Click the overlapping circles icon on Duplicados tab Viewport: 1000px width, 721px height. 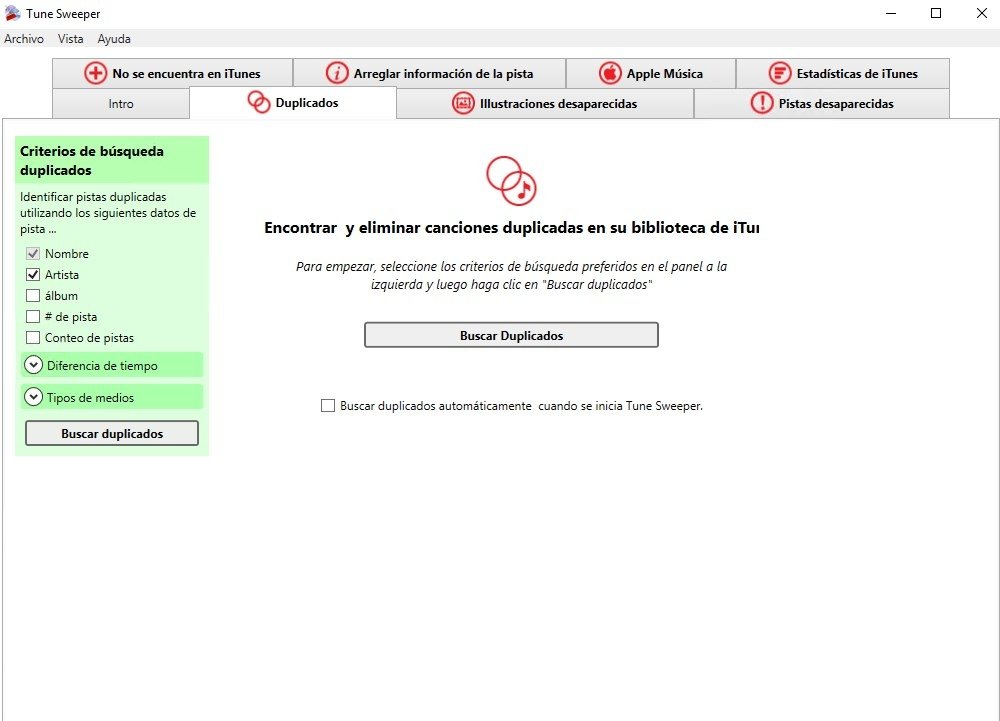click(x=259, y=103)
